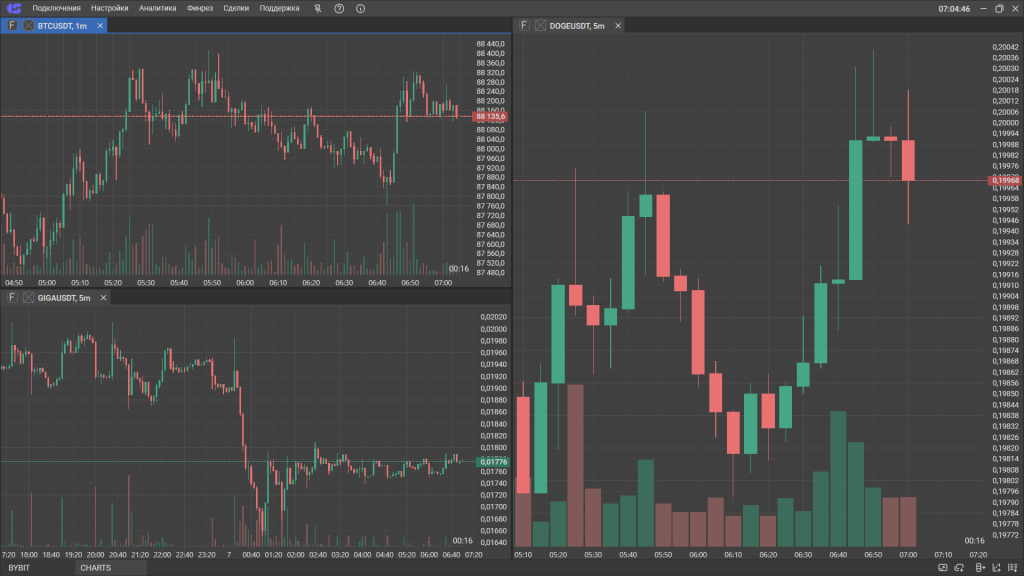Screen dimensions: 1024x576
Task: Select the BYBIT tab at the bottom
Action: [x=20, y=568]
